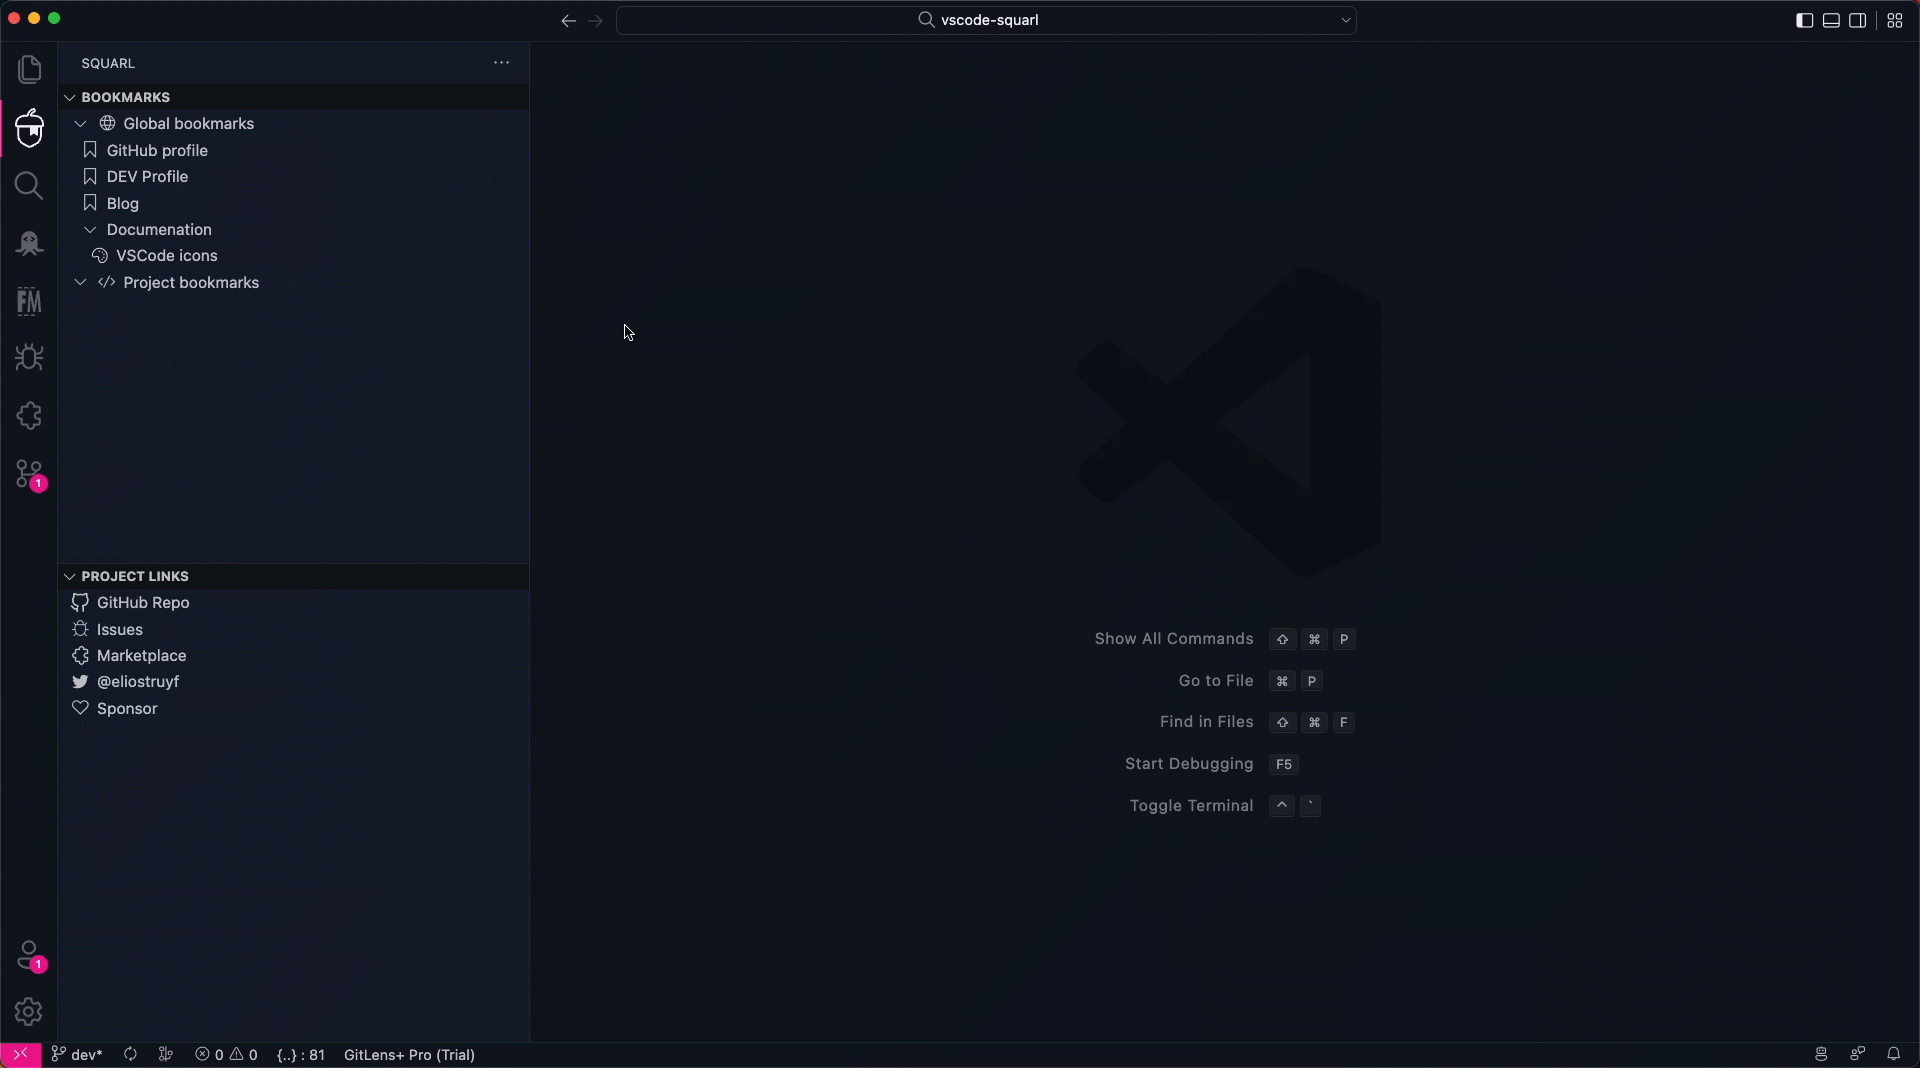Collapse the Documentation bookmark group
This screenshot has height=1068, width=1920.
coord(91,229)
